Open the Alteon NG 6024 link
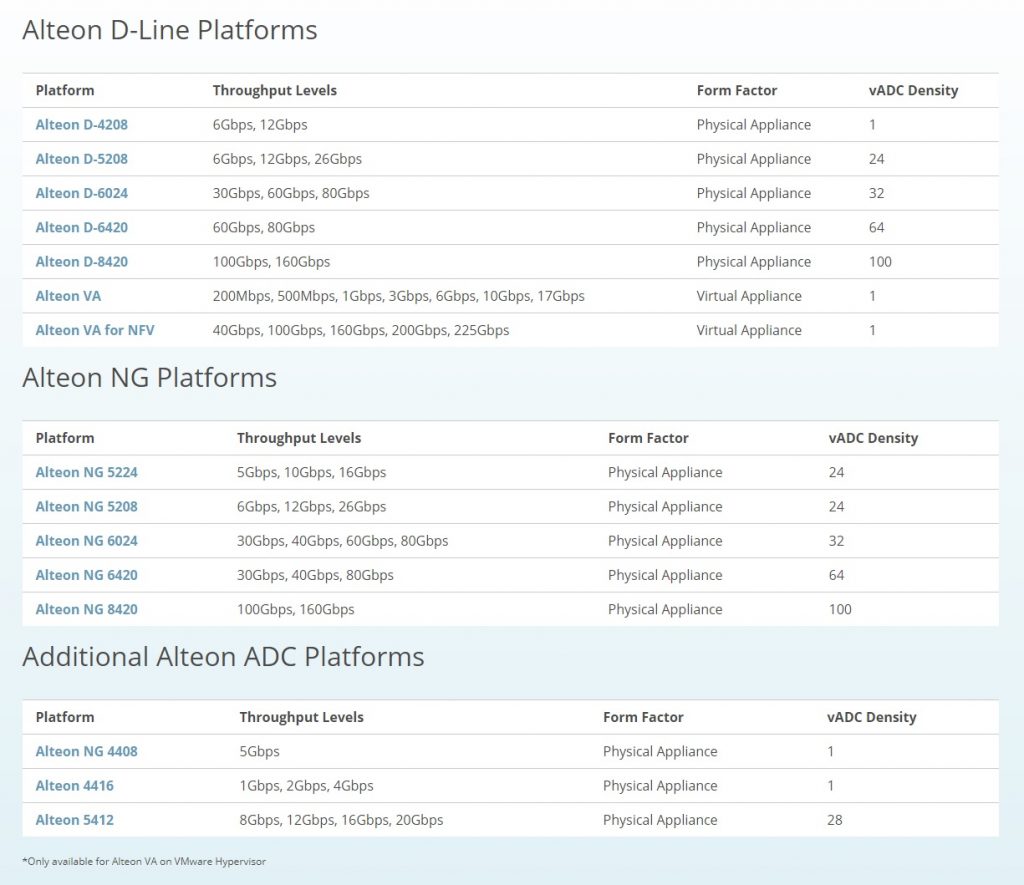 [x=87, y=541]
